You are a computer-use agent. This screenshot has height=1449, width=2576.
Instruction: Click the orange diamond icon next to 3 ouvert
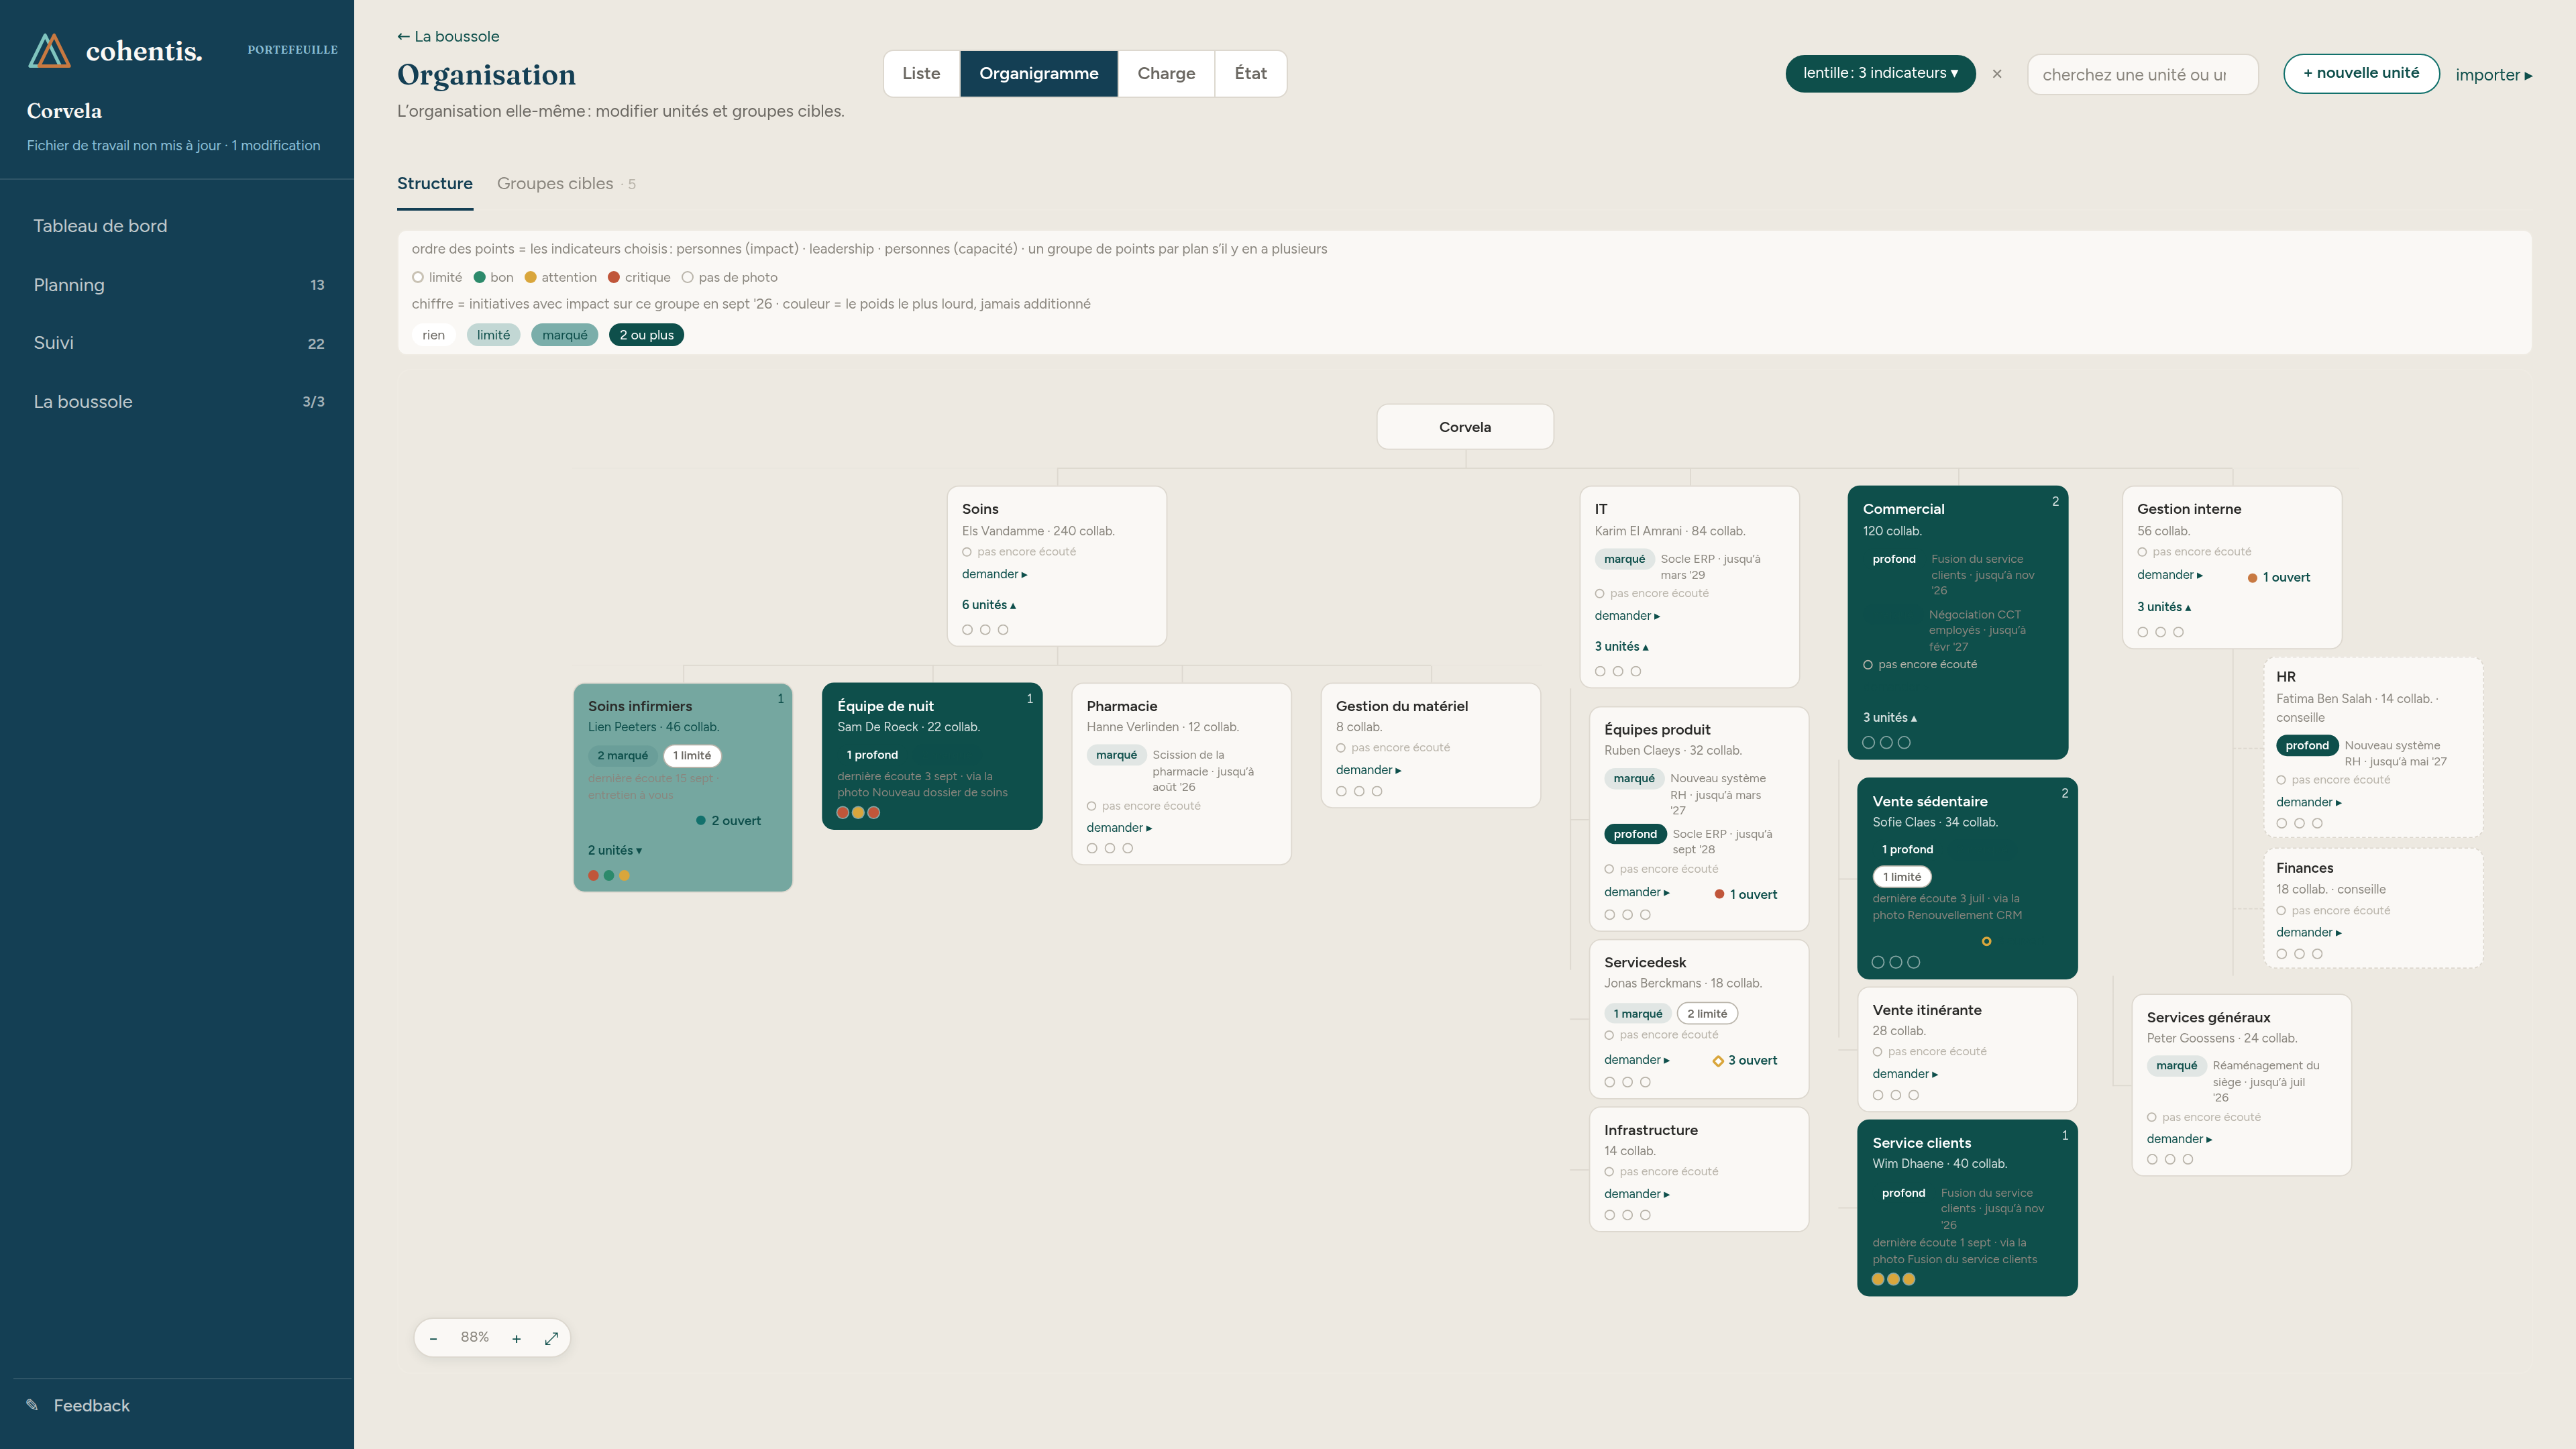pos(1718,1061)
